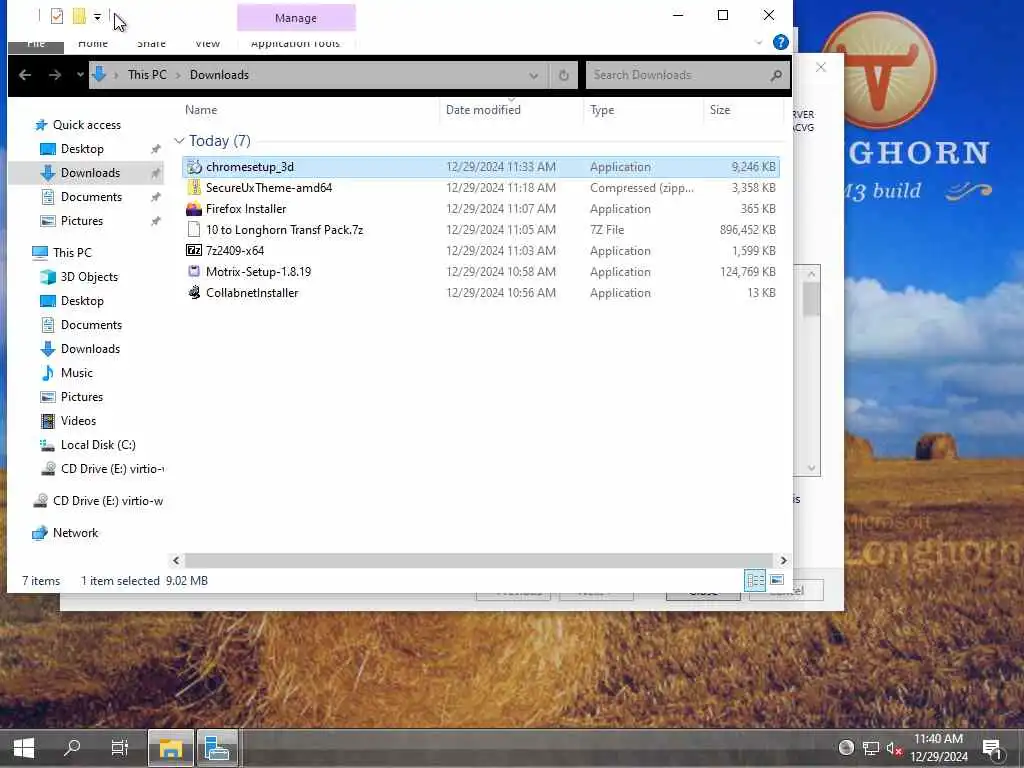Image resolution: width=1024 pixels, height=768 pixels.
Task: Open Task View on the taskbar
Action: 120,748
